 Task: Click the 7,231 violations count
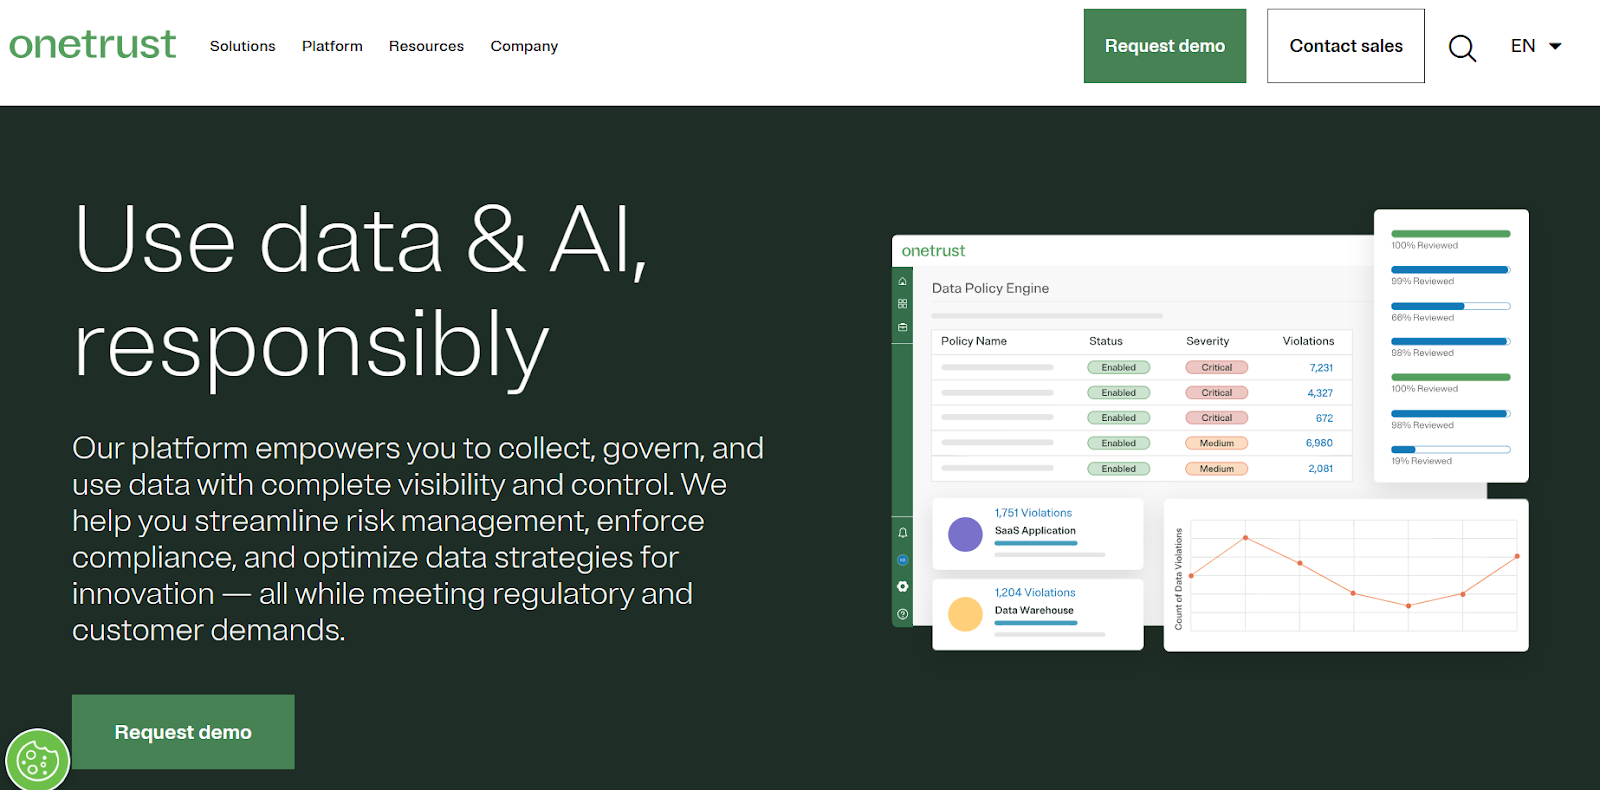tap(1321, 368)
